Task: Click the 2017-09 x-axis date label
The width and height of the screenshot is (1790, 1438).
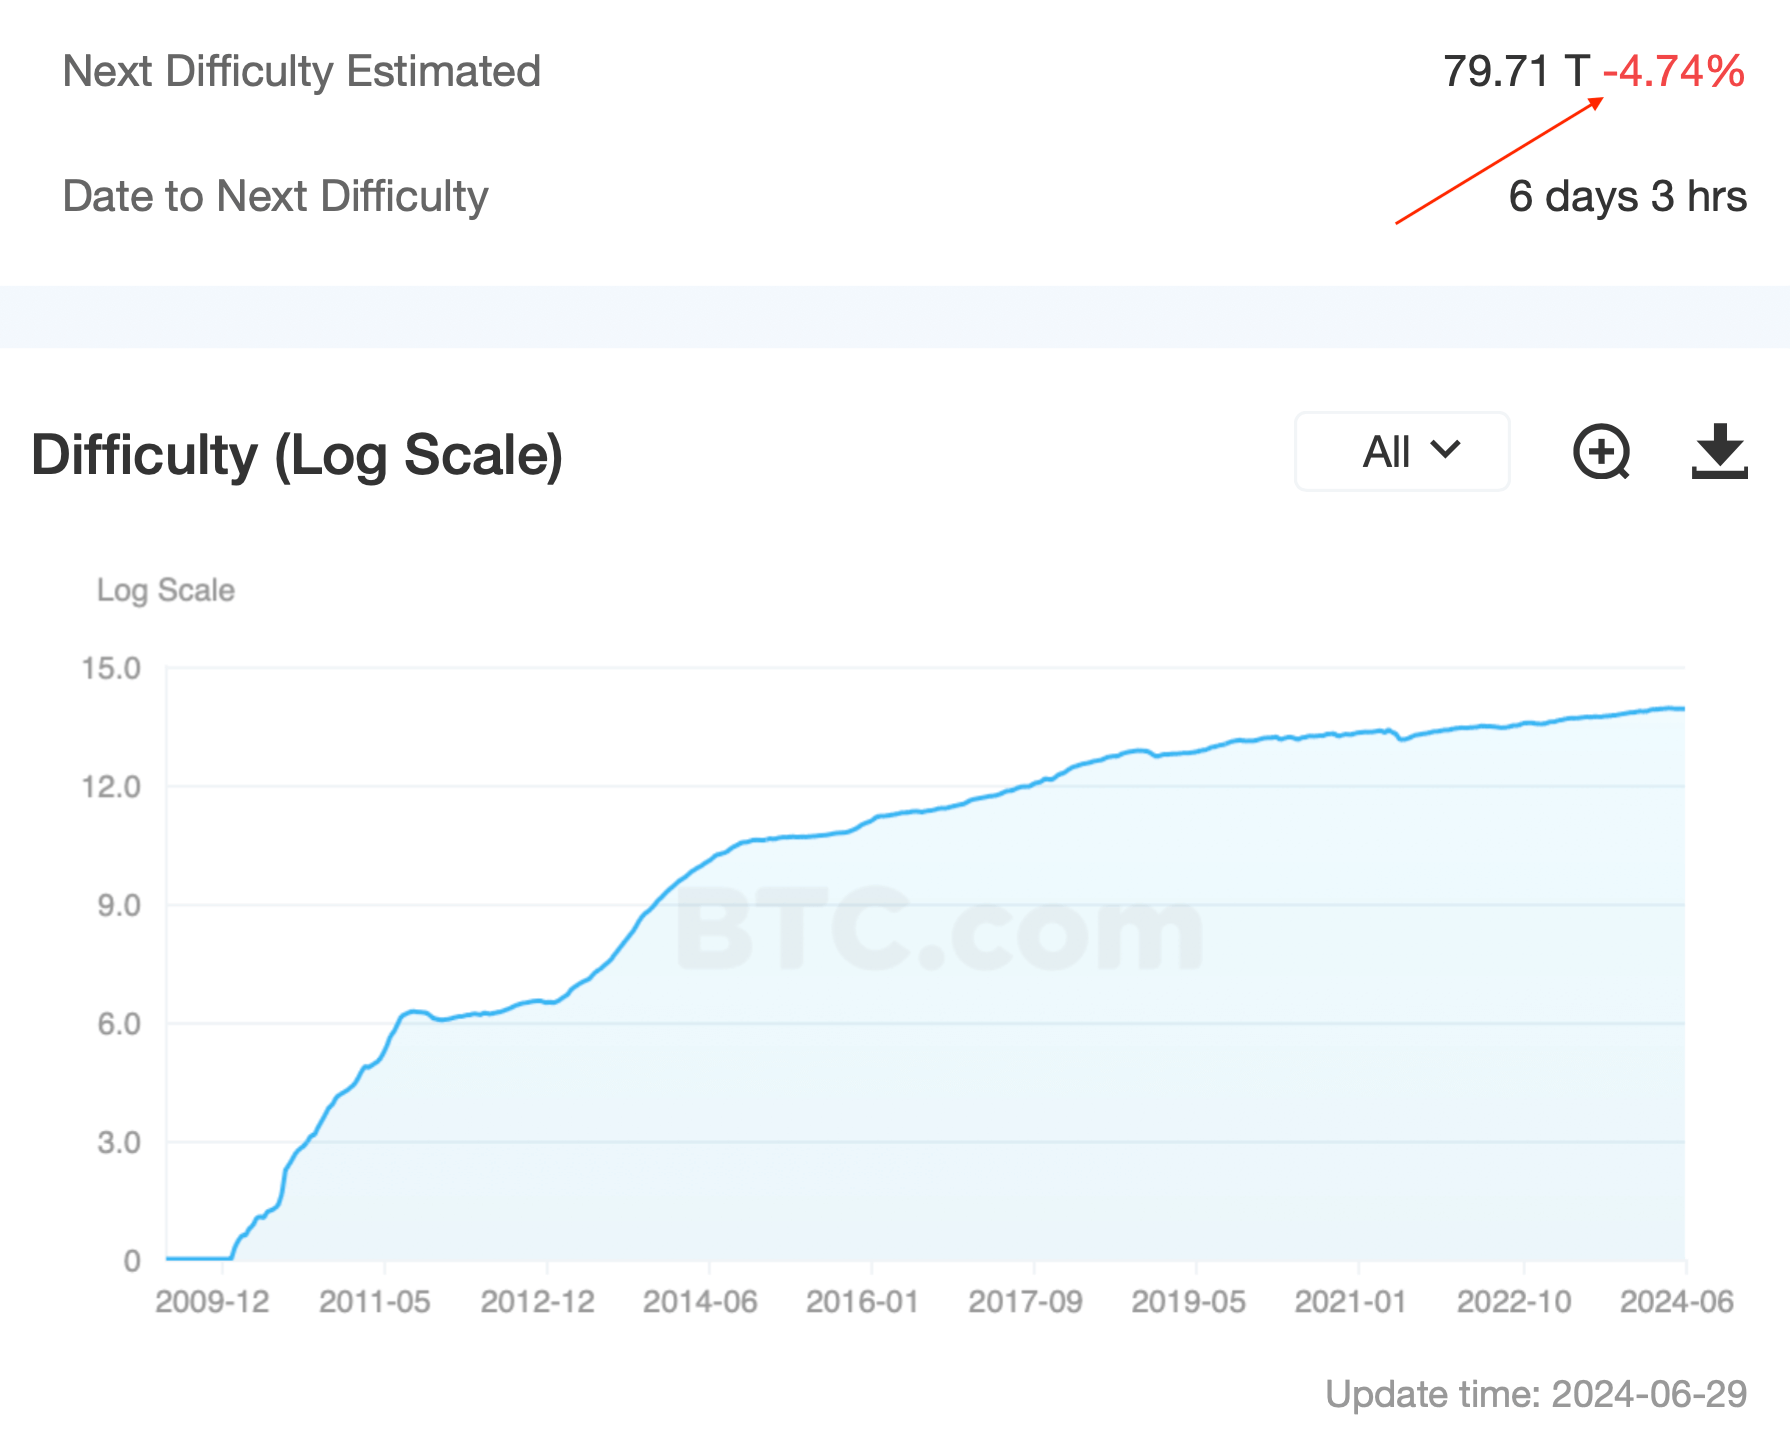Action: (1025, 1301)
